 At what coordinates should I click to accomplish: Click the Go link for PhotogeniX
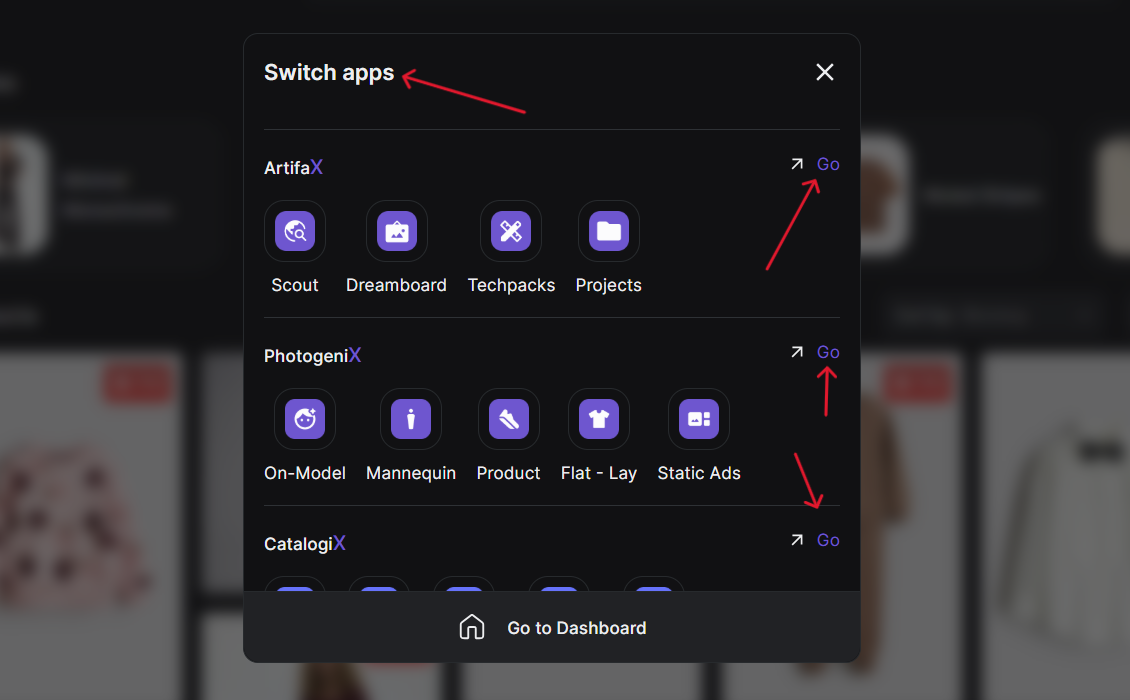click(x=828, y=352)
